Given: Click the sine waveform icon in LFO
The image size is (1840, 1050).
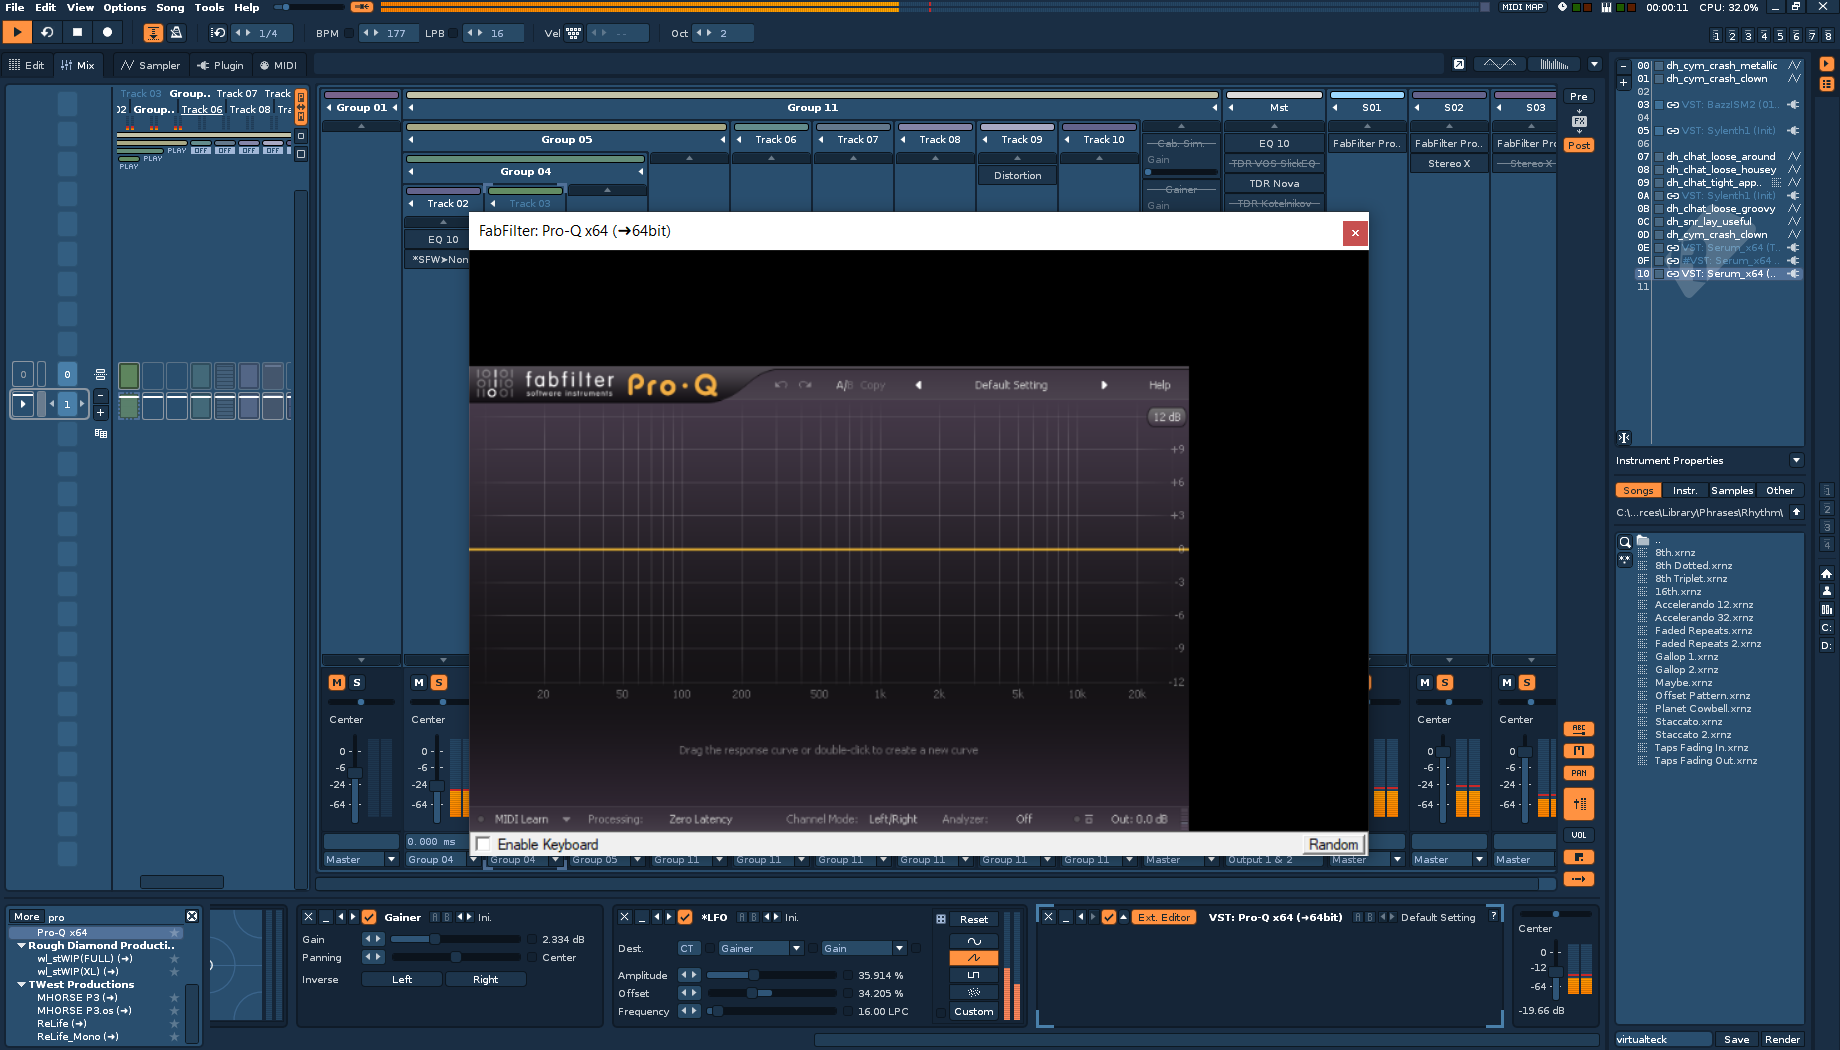Looking at the screenshot, I should click(x=974, y=941).
